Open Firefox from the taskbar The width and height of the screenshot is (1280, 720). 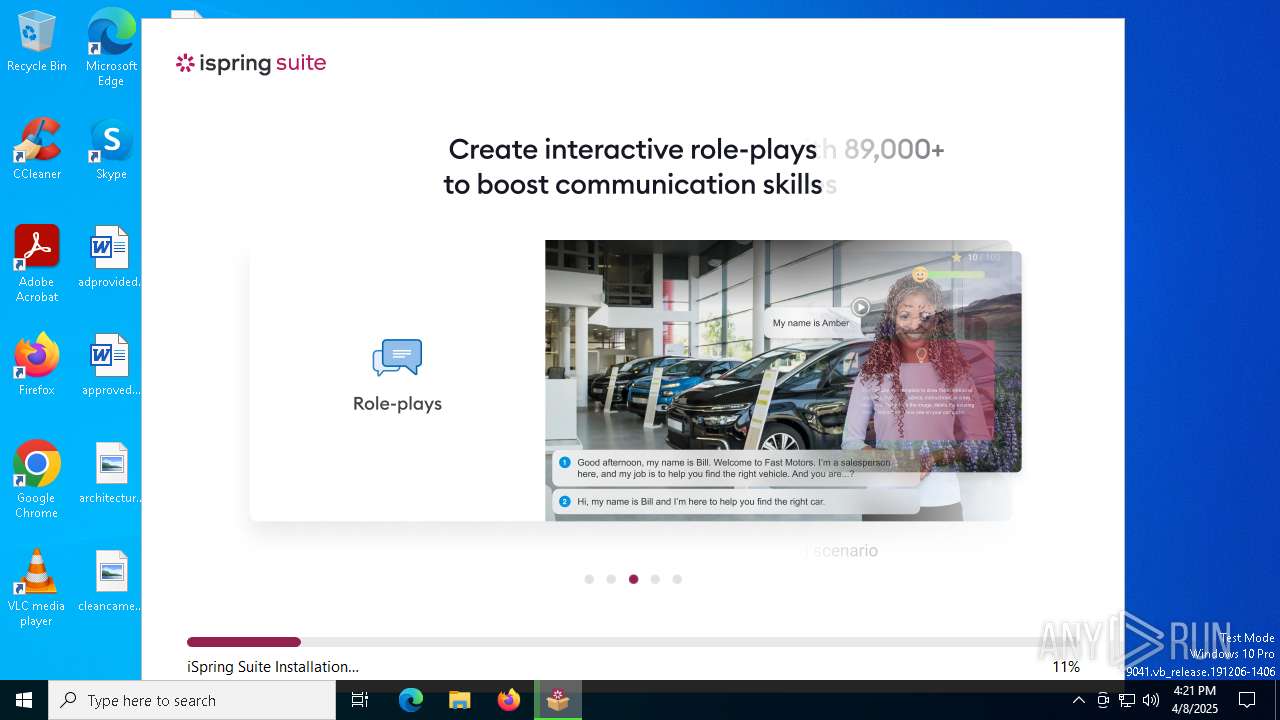pyautogui.click(x=509, y=700)
